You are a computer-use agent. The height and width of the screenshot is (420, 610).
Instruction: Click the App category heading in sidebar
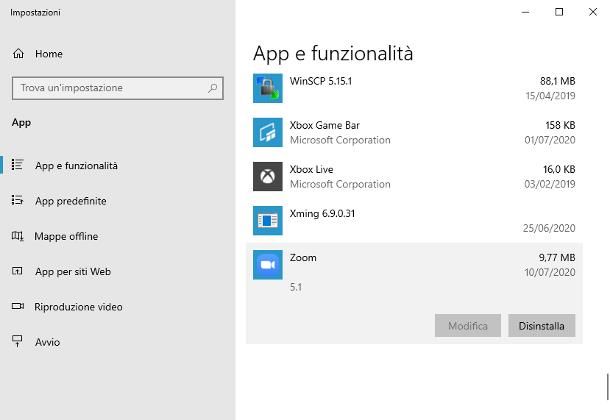pyautogui.click(x=21, y=123)
